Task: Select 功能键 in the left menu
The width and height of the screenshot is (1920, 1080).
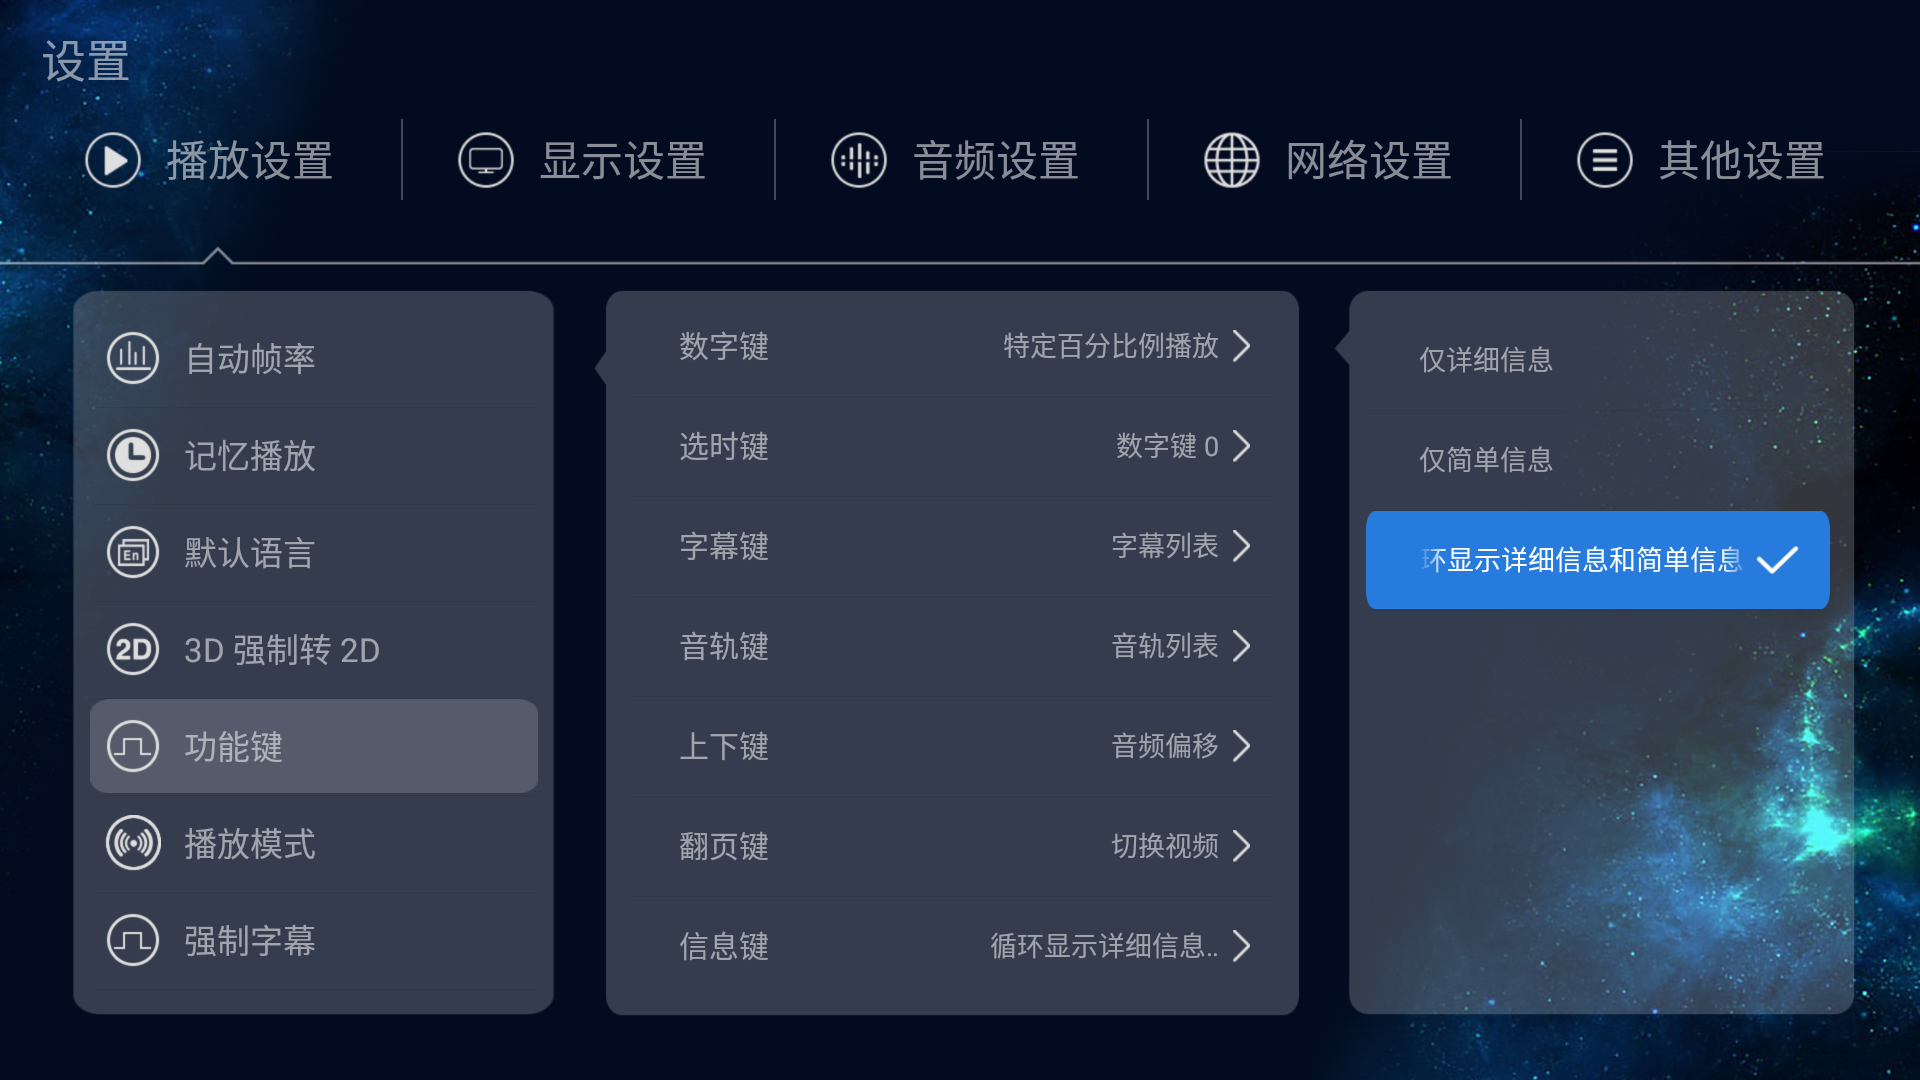Action: point(314,746)
